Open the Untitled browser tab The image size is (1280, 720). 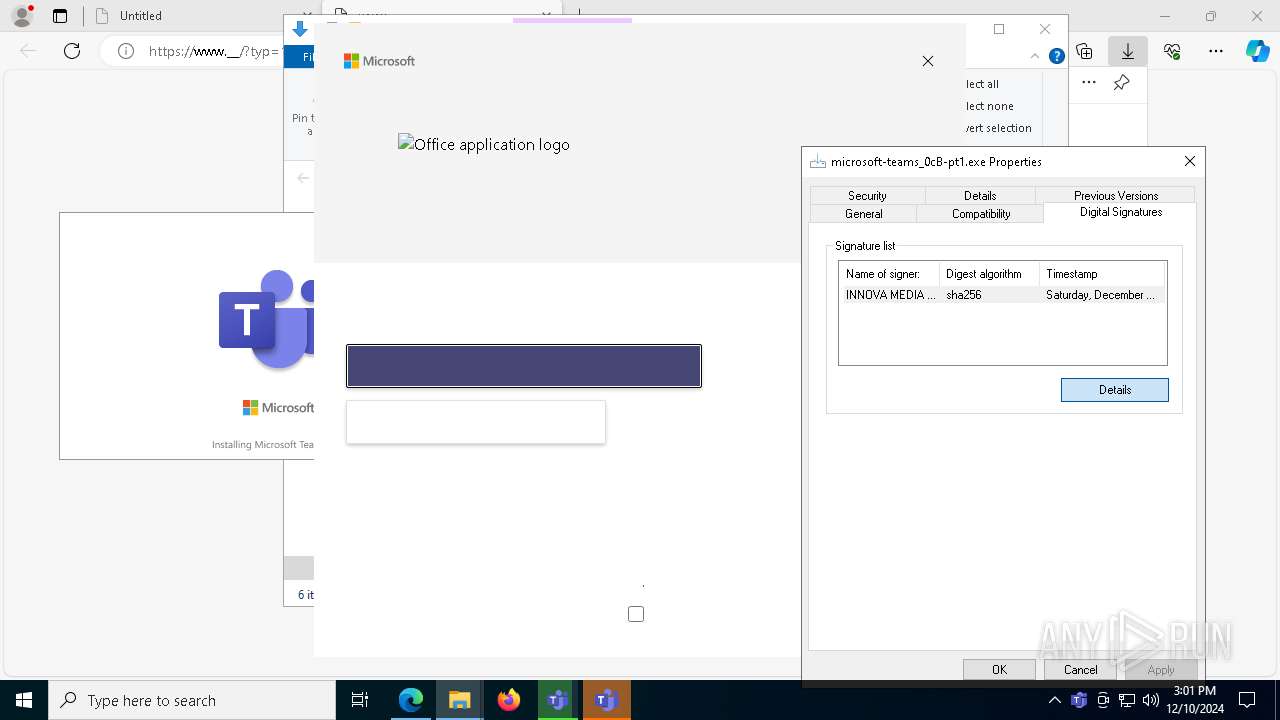[140, 16]
